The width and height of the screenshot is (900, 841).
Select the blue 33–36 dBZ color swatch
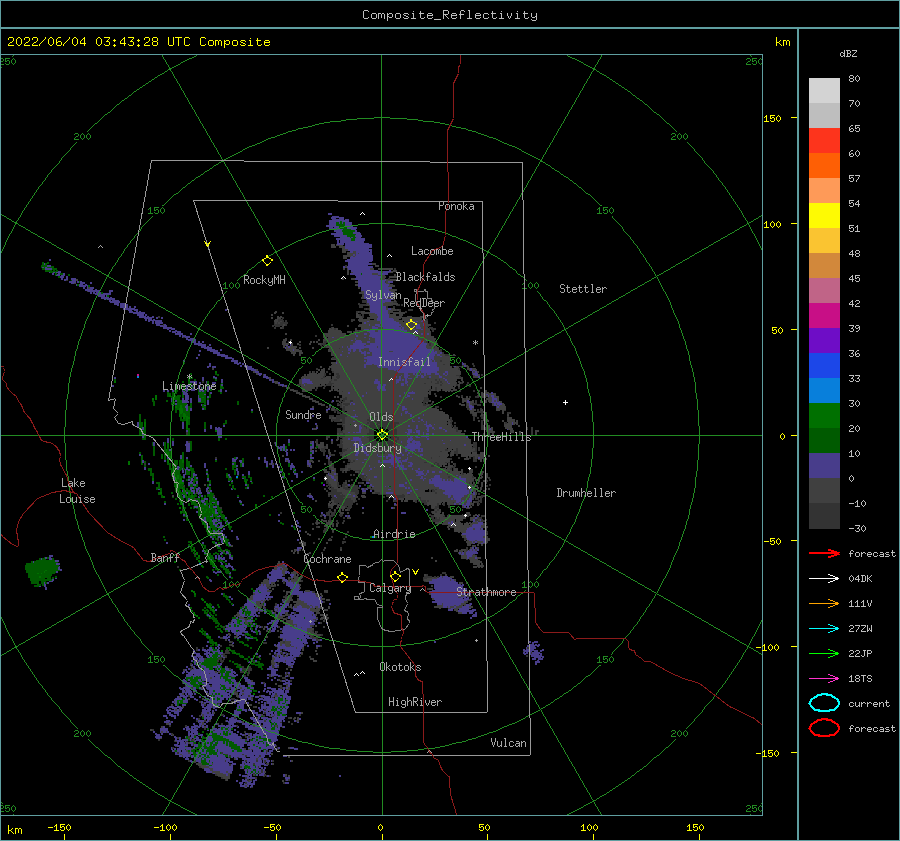tap(824, 366)
